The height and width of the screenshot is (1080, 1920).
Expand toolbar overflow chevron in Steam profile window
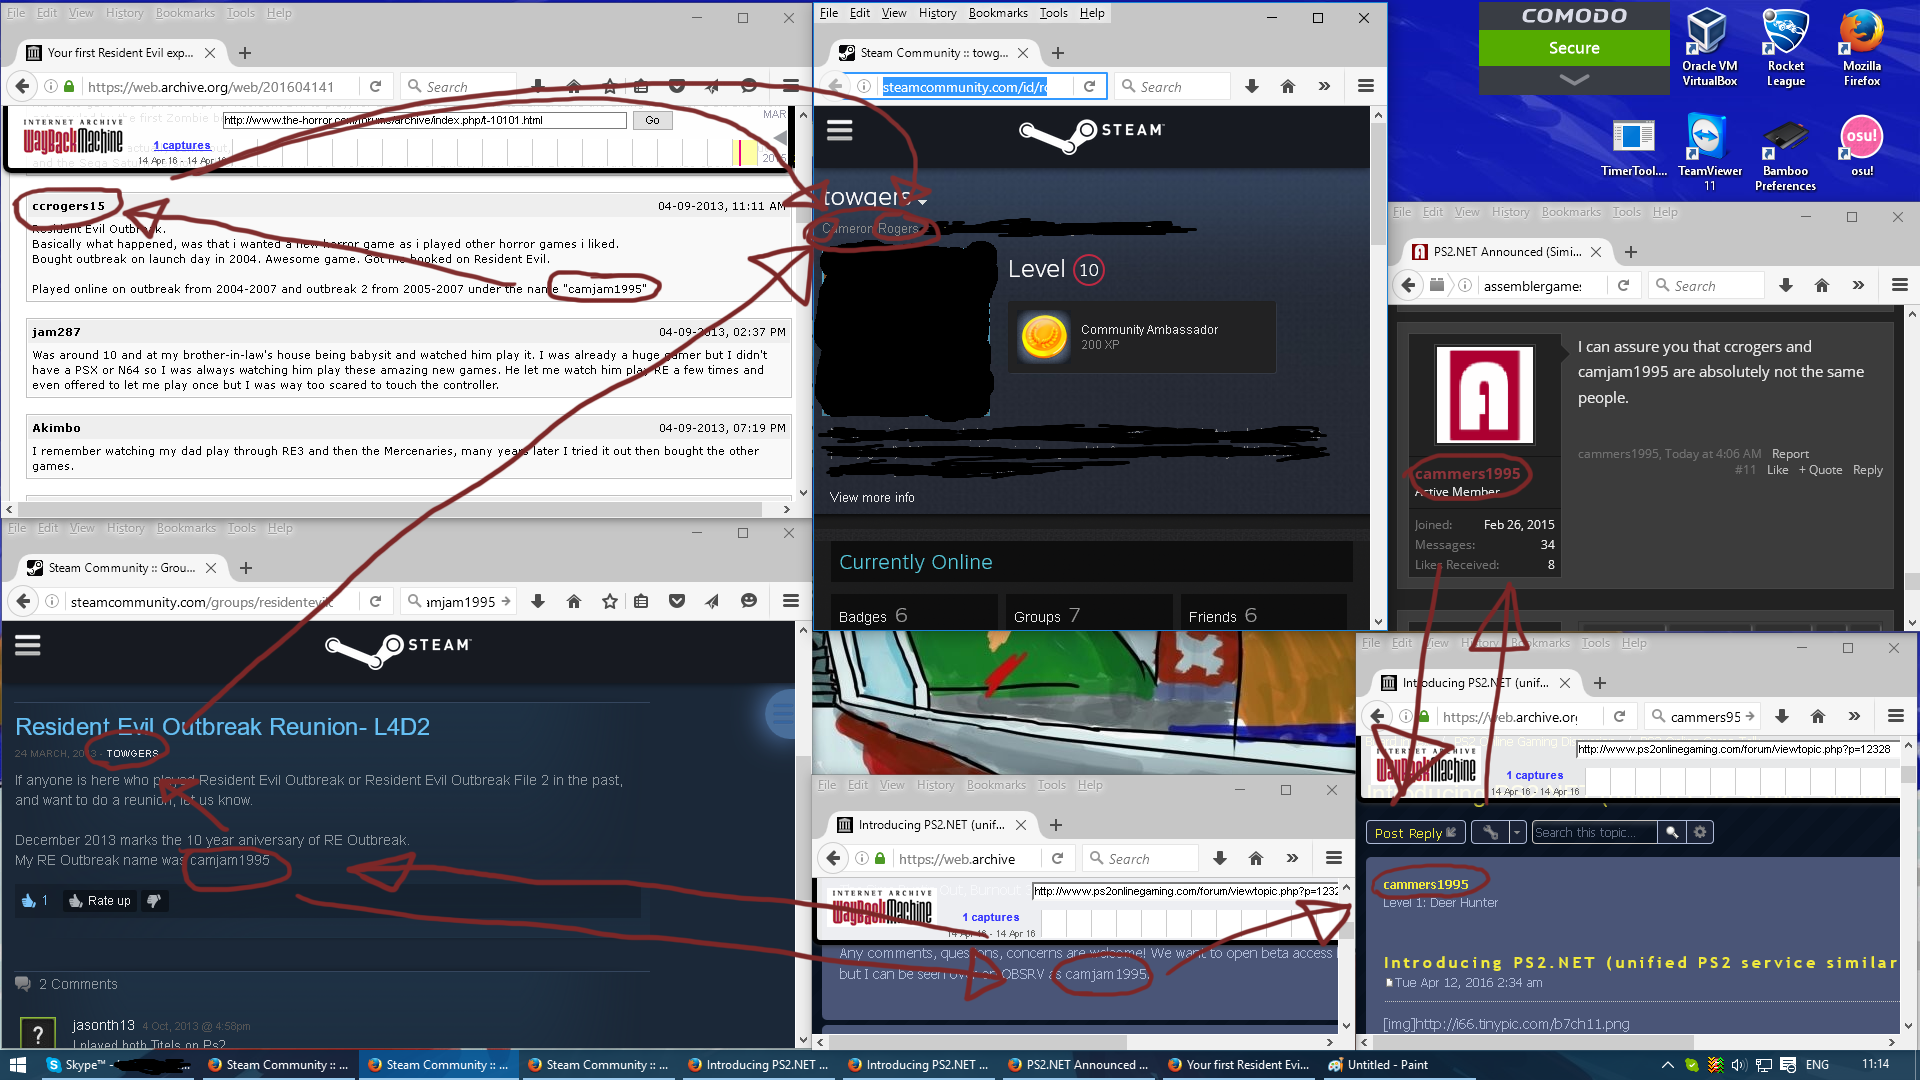1324,87
